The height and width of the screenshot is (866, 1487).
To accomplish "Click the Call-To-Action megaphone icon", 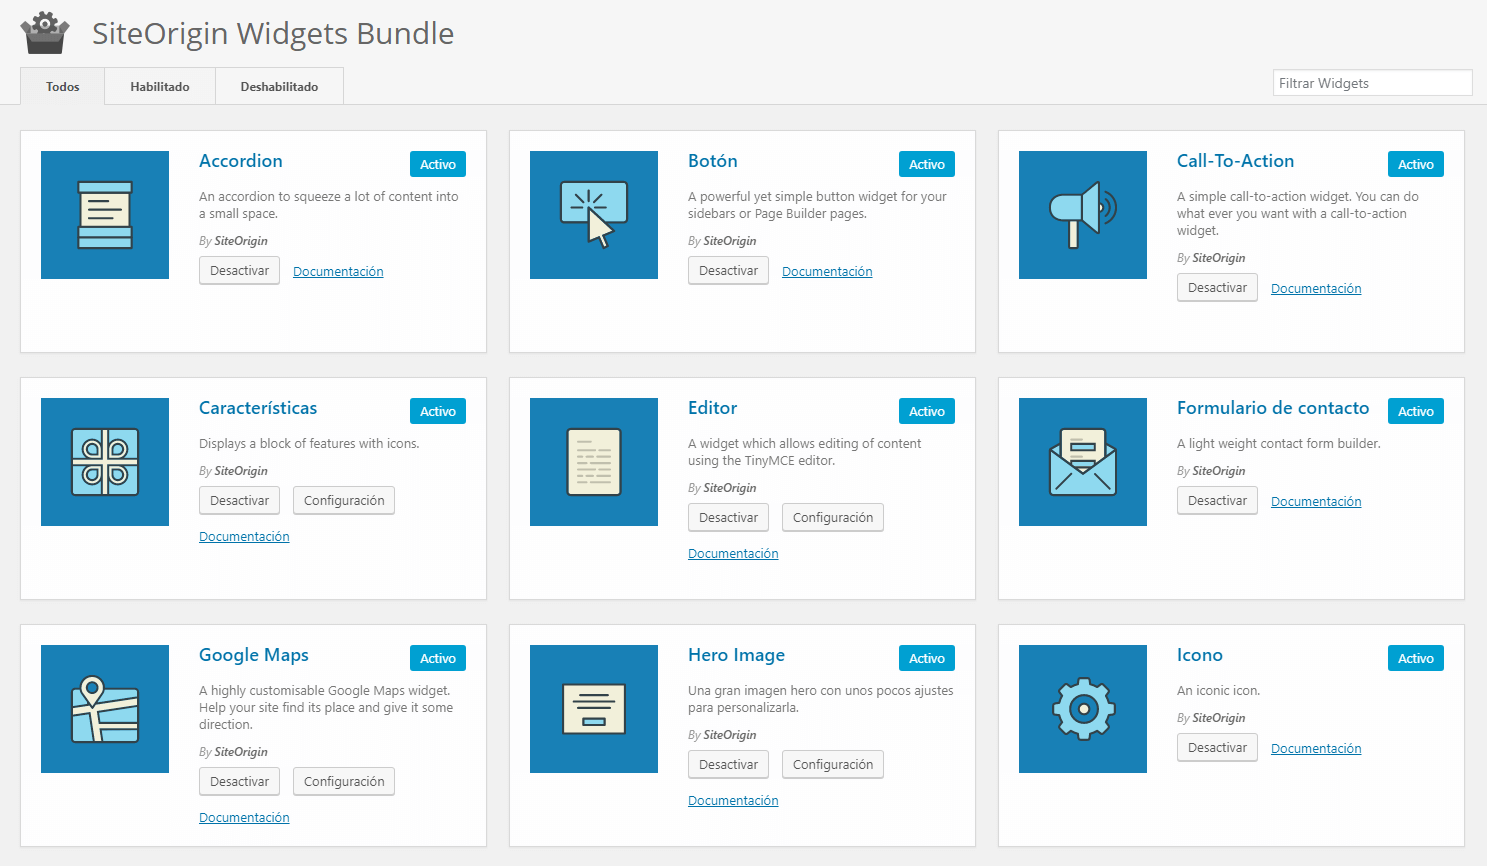I will [1082, 215].
